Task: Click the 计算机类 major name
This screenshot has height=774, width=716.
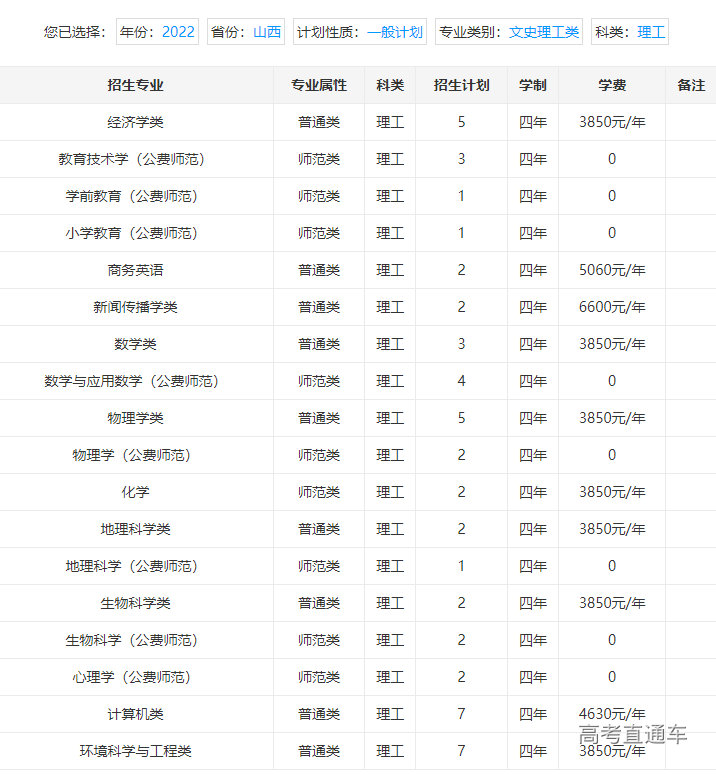Action: point(136,714)
